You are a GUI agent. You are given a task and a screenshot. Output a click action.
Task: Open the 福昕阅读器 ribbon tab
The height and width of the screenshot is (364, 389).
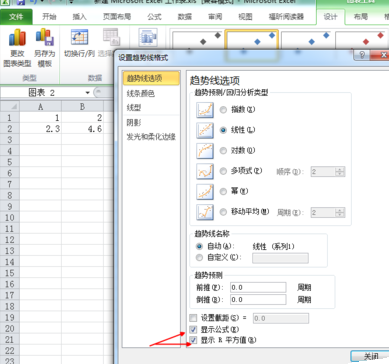point(286,16)
